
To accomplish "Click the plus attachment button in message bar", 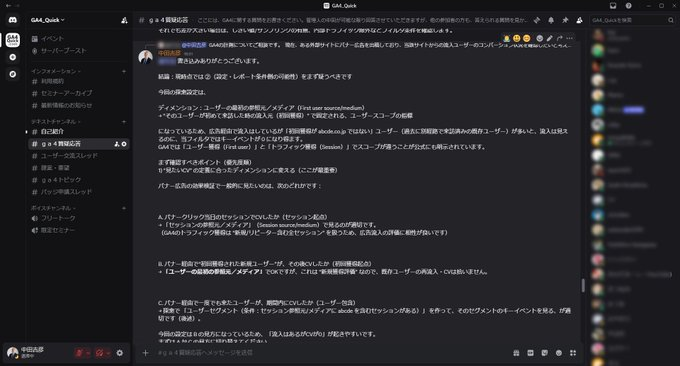I will pos(145,353).
